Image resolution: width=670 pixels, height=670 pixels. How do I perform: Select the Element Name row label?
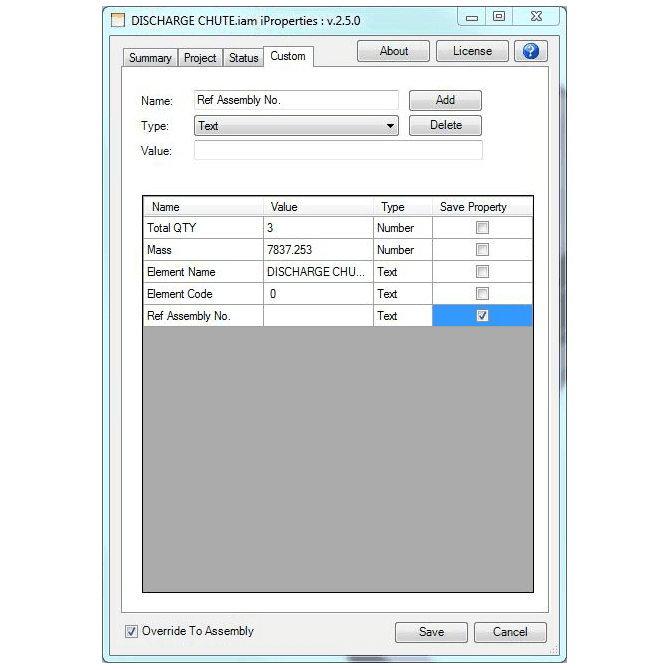coord(203,272)
